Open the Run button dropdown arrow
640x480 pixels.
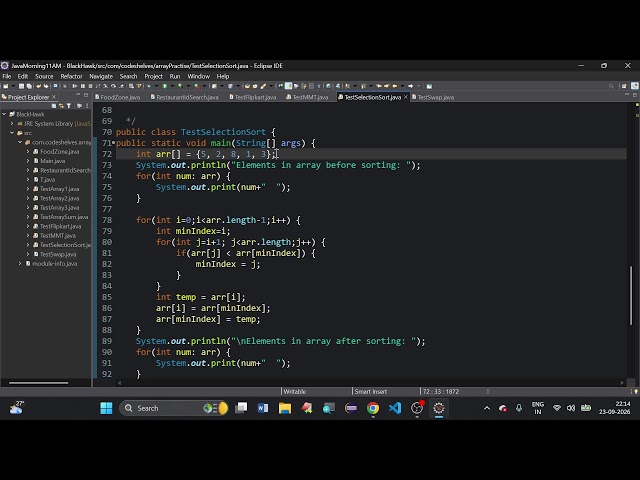172,86
